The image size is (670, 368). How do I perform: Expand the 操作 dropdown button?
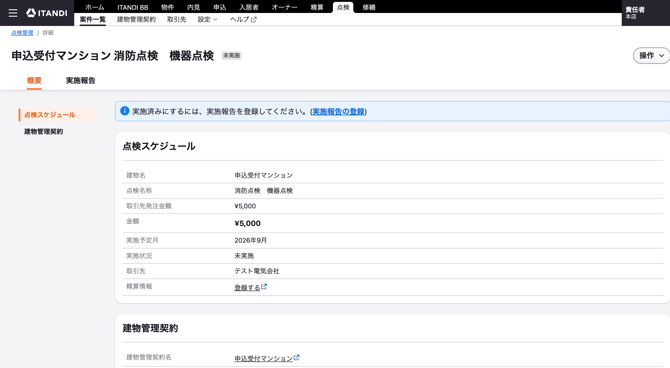point(652,56)
